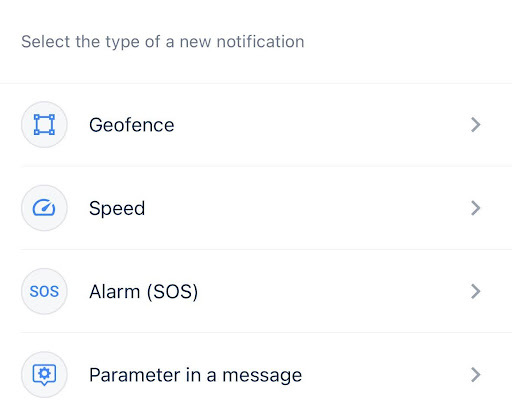Click the Speed speedometer icon
Viewport: 512px width, 415px height.
point(44,208)
